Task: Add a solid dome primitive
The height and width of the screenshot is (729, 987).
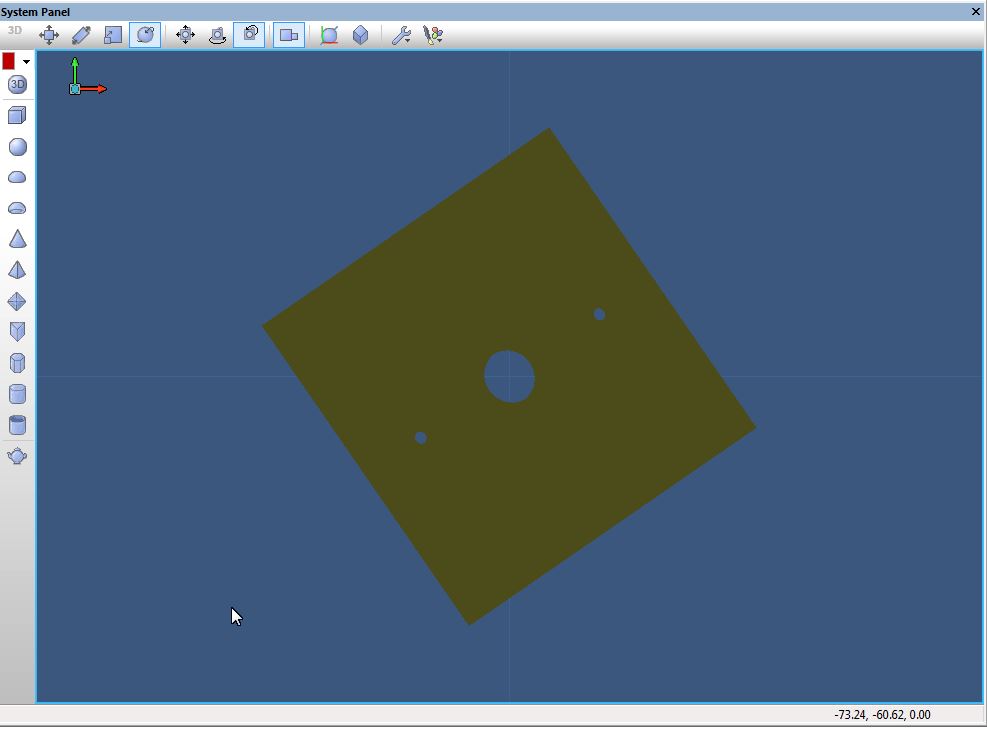Action: [17, 178]
